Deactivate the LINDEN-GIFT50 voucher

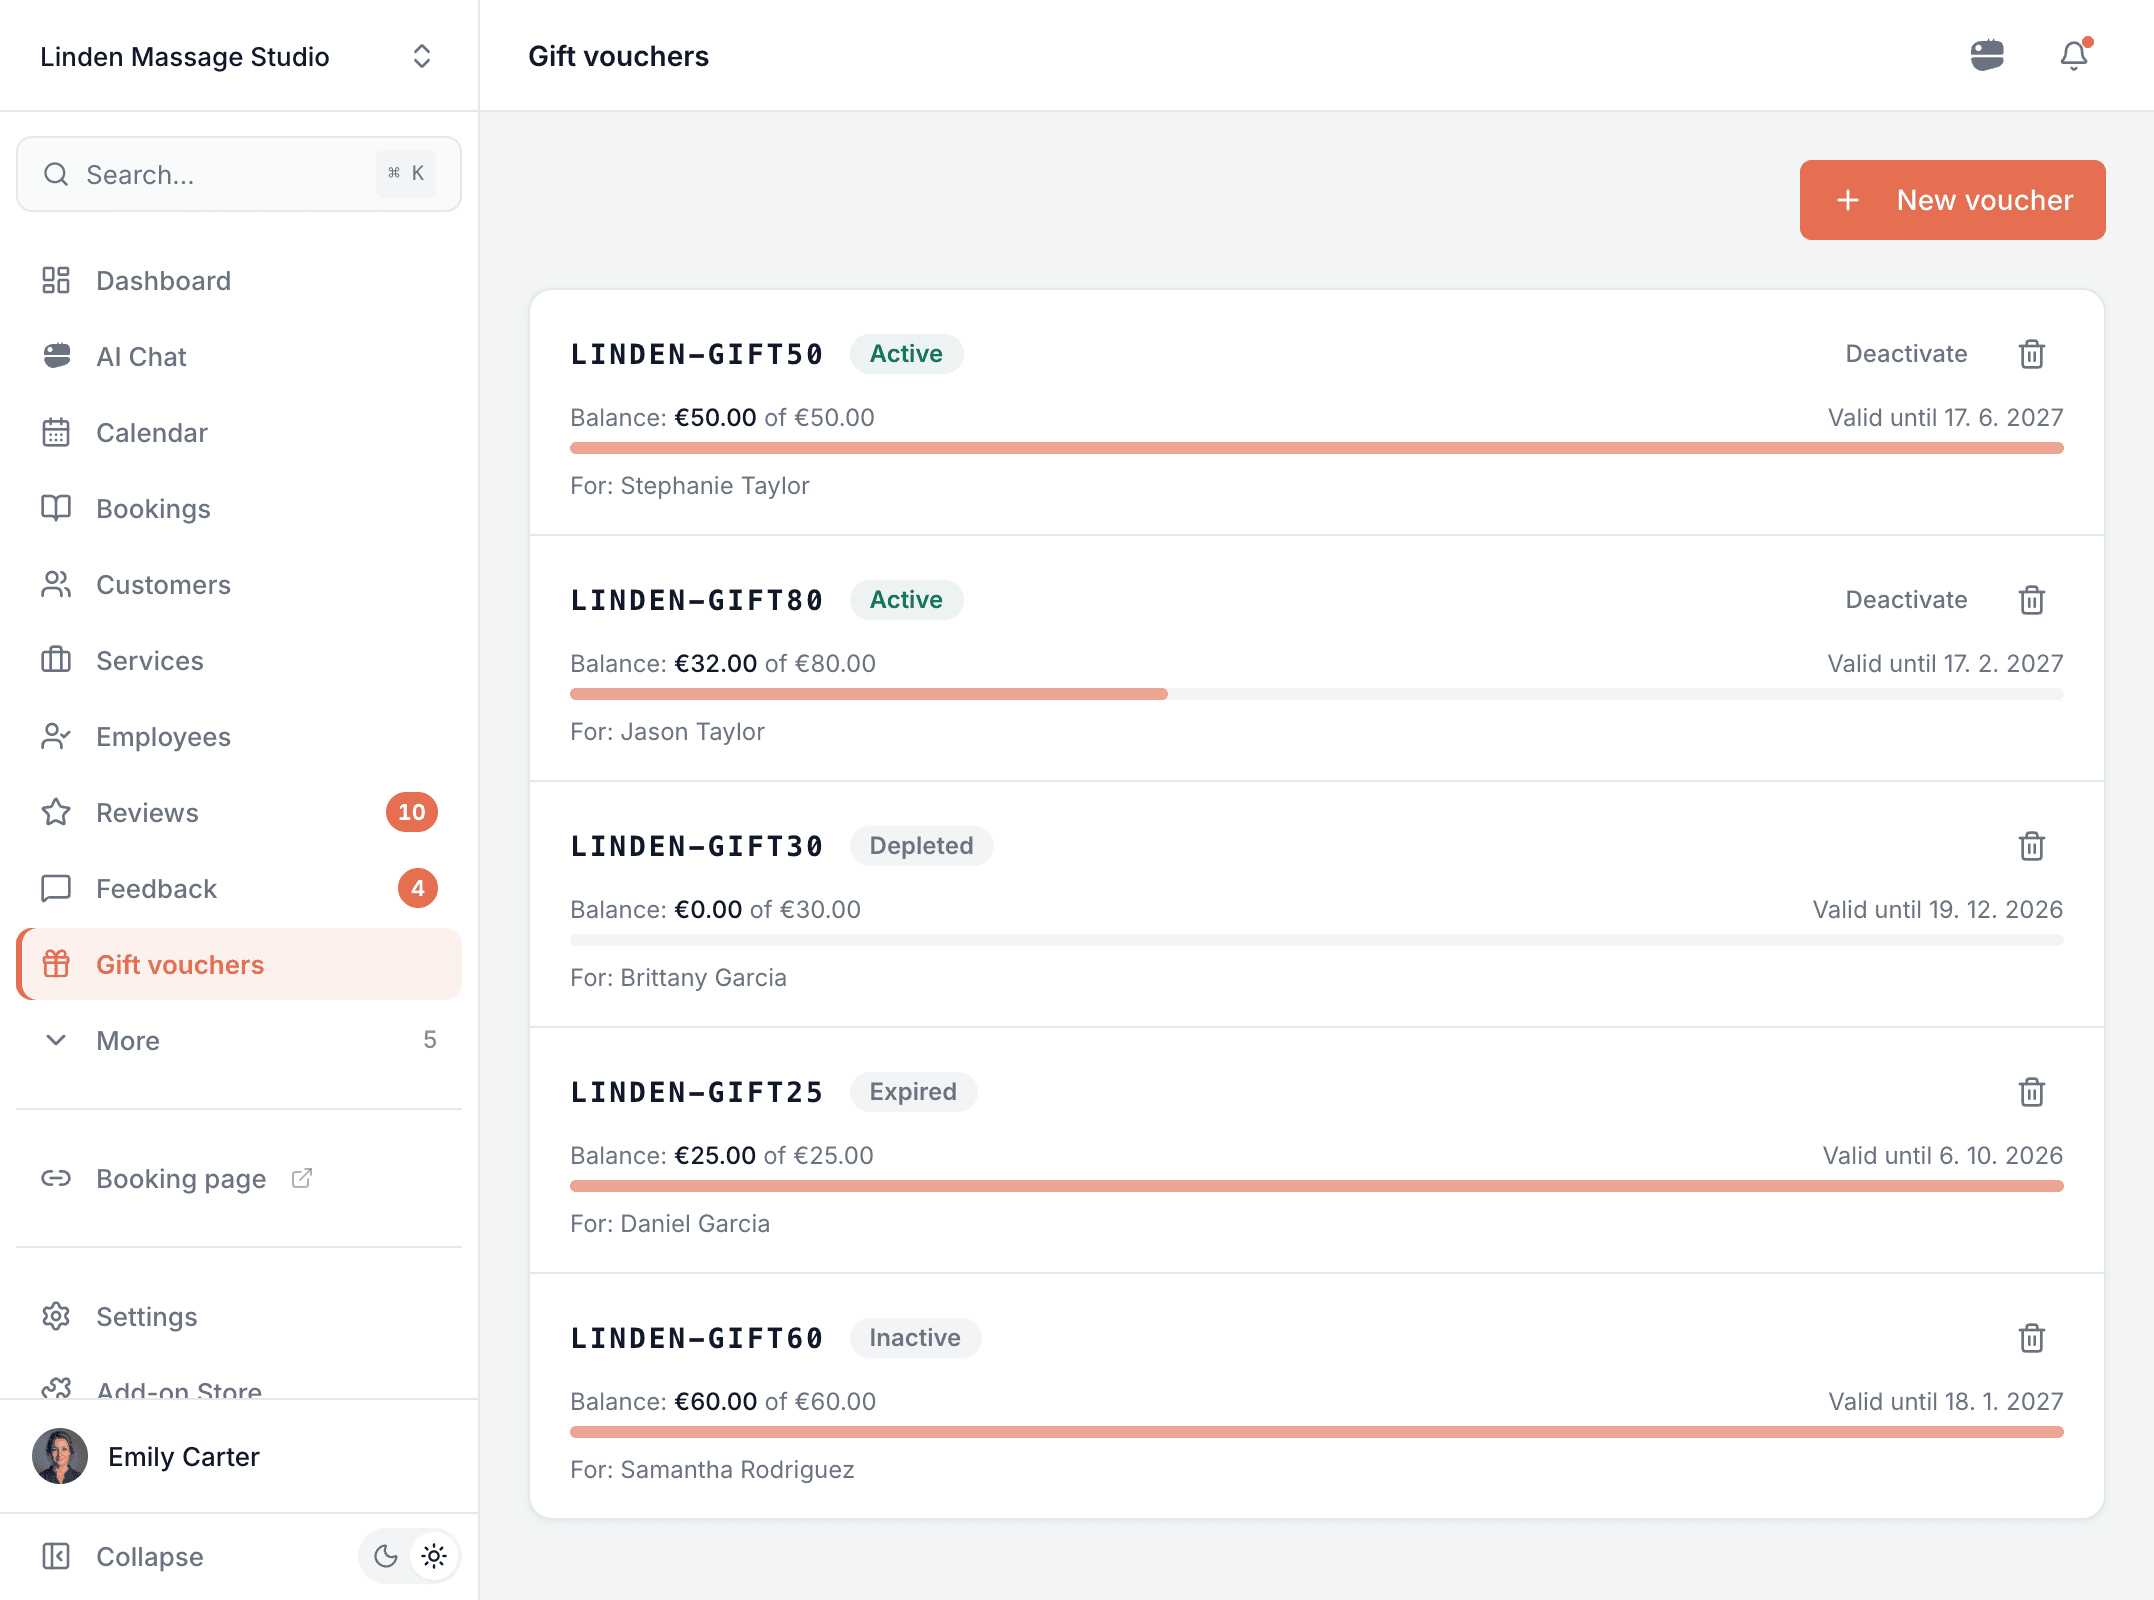point(1906,354)
